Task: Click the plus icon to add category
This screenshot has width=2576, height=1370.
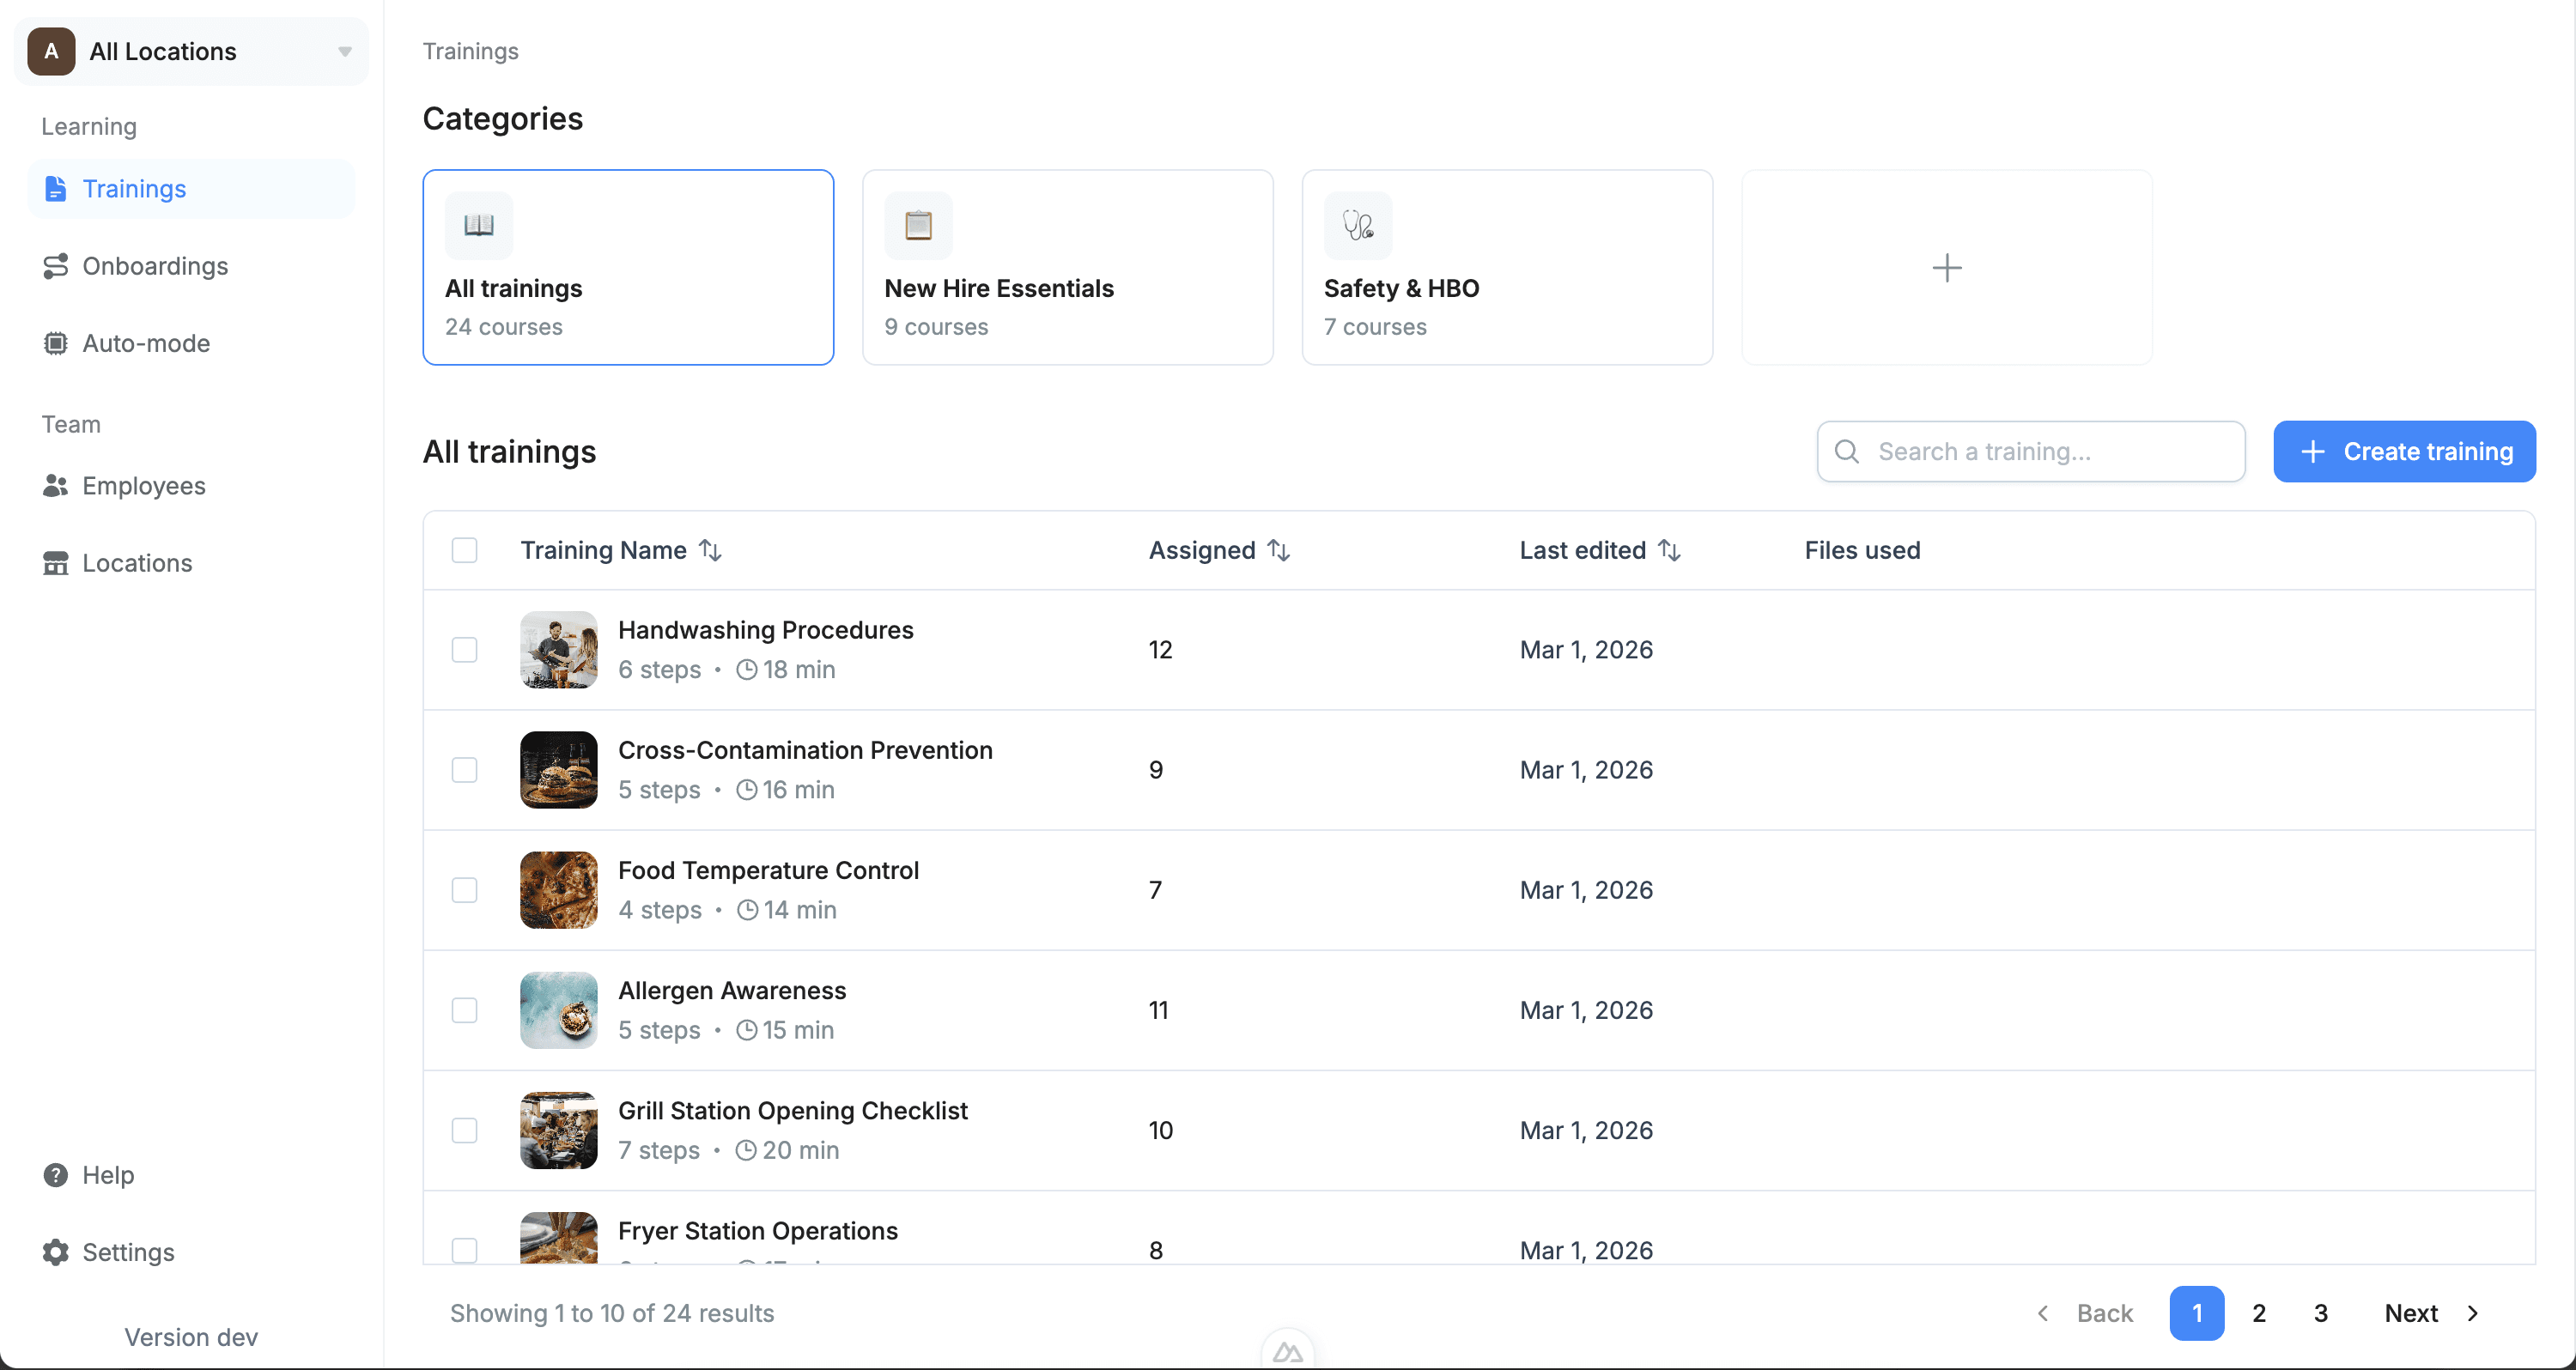Action: coord(1946,267)
